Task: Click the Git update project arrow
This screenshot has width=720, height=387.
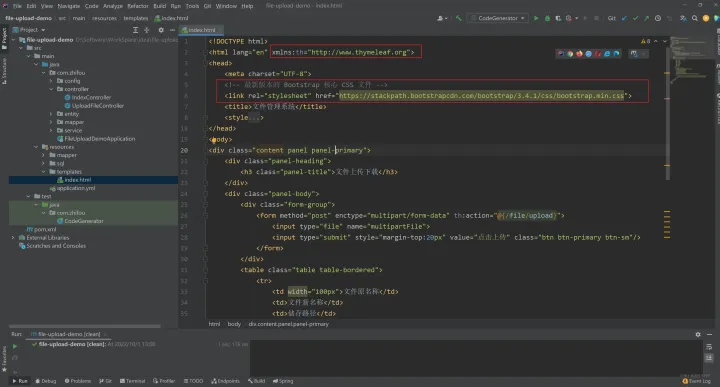Action: (624, 18)
